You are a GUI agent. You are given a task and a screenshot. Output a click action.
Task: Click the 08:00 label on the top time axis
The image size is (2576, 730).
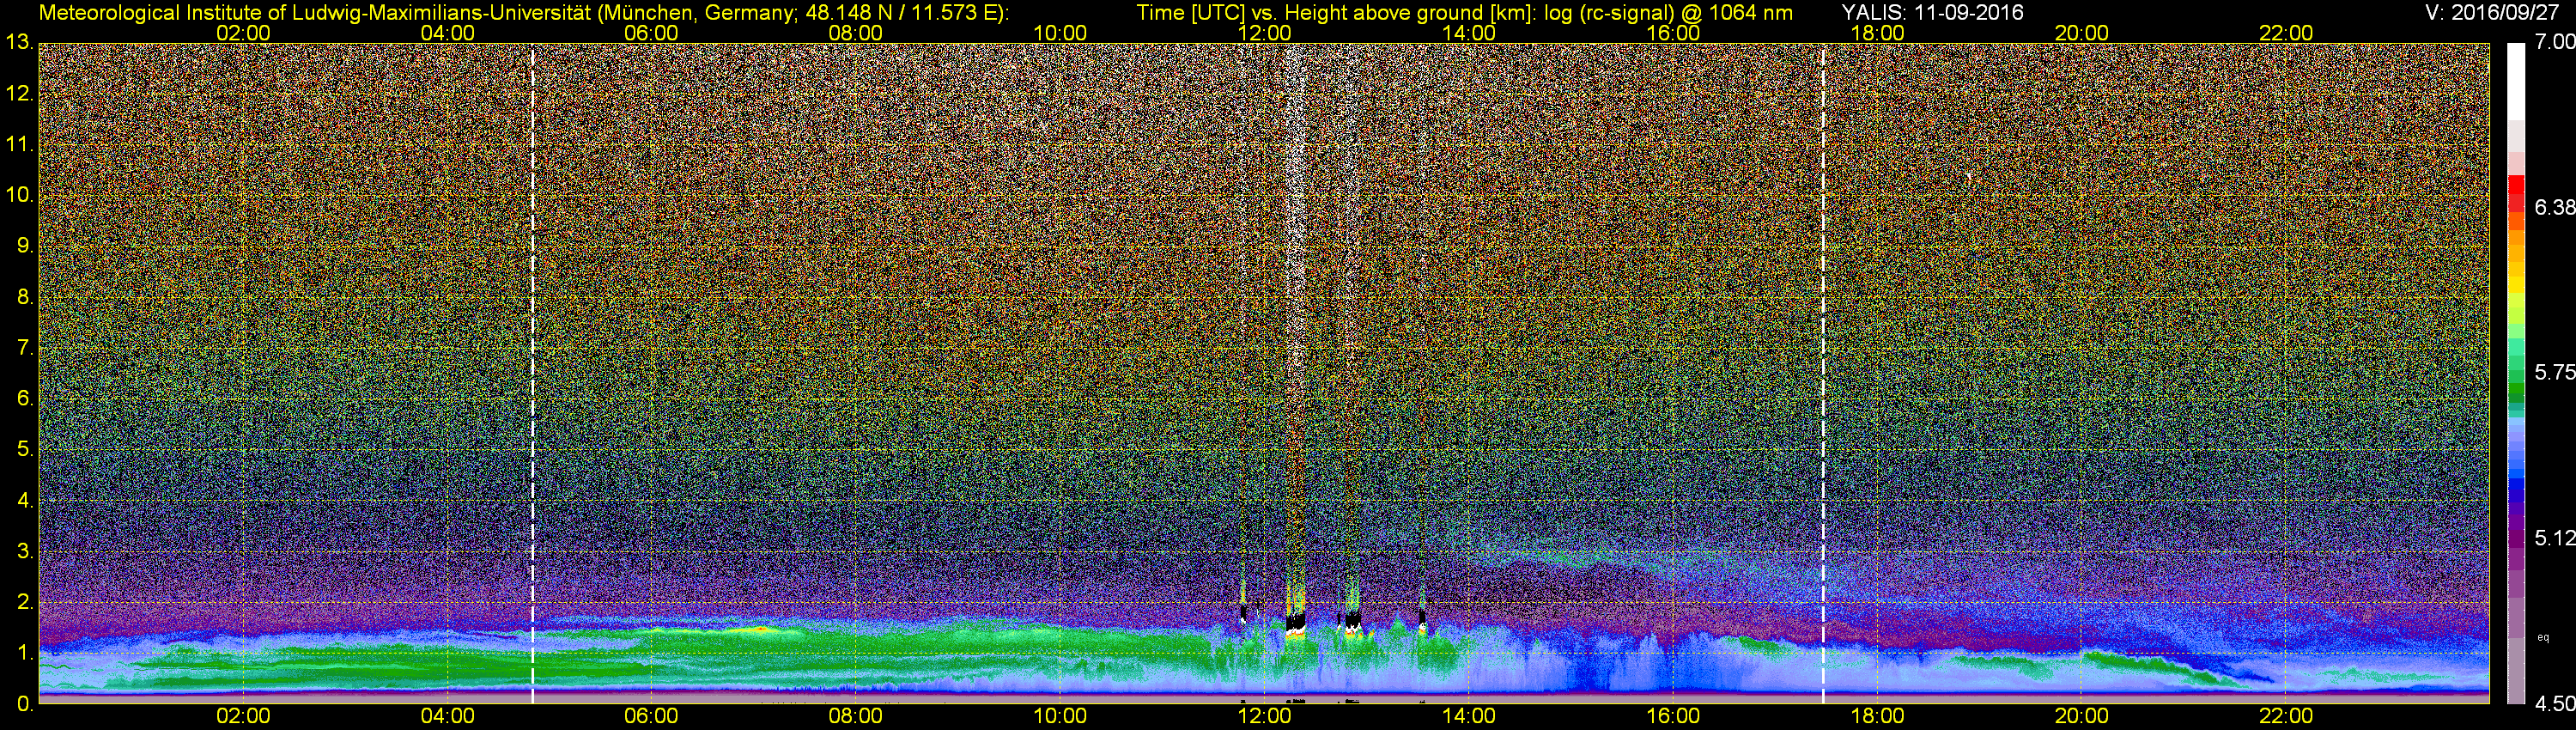[856, 33]
